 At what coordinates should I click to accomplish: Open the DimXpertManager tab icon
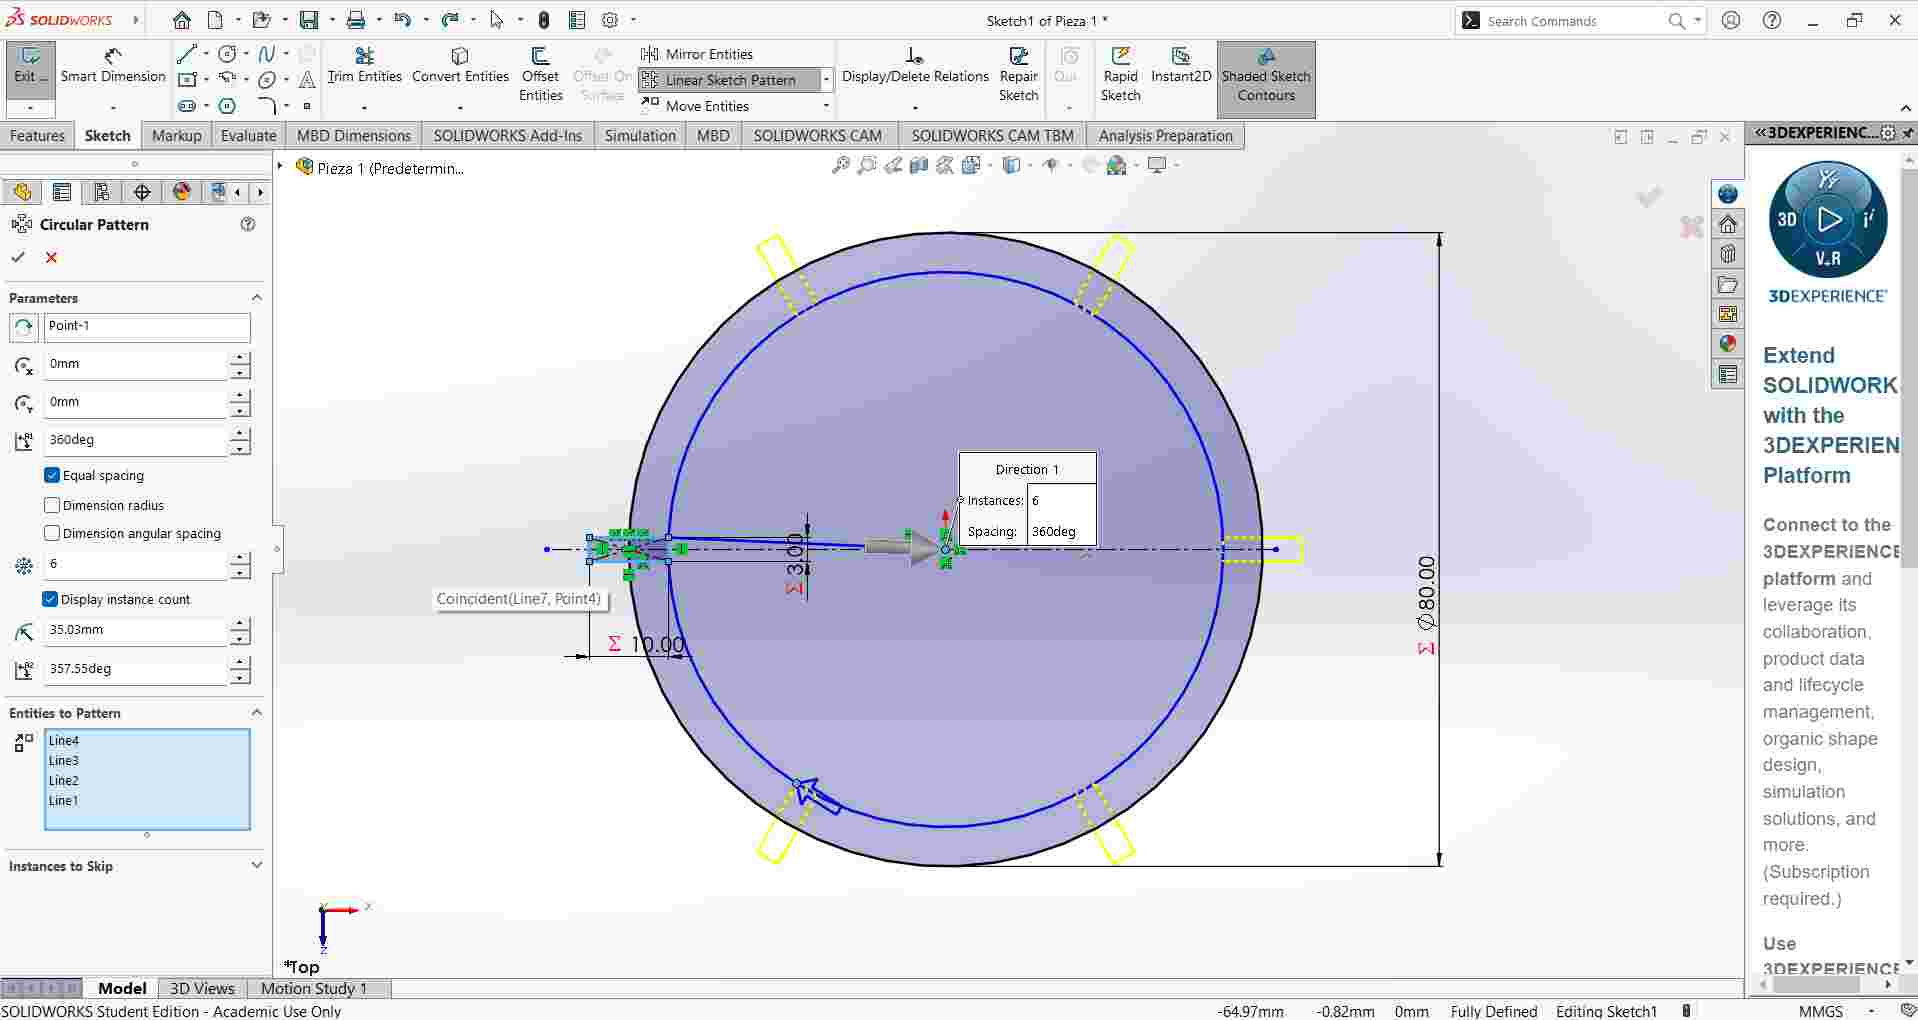tap(142, 192)
